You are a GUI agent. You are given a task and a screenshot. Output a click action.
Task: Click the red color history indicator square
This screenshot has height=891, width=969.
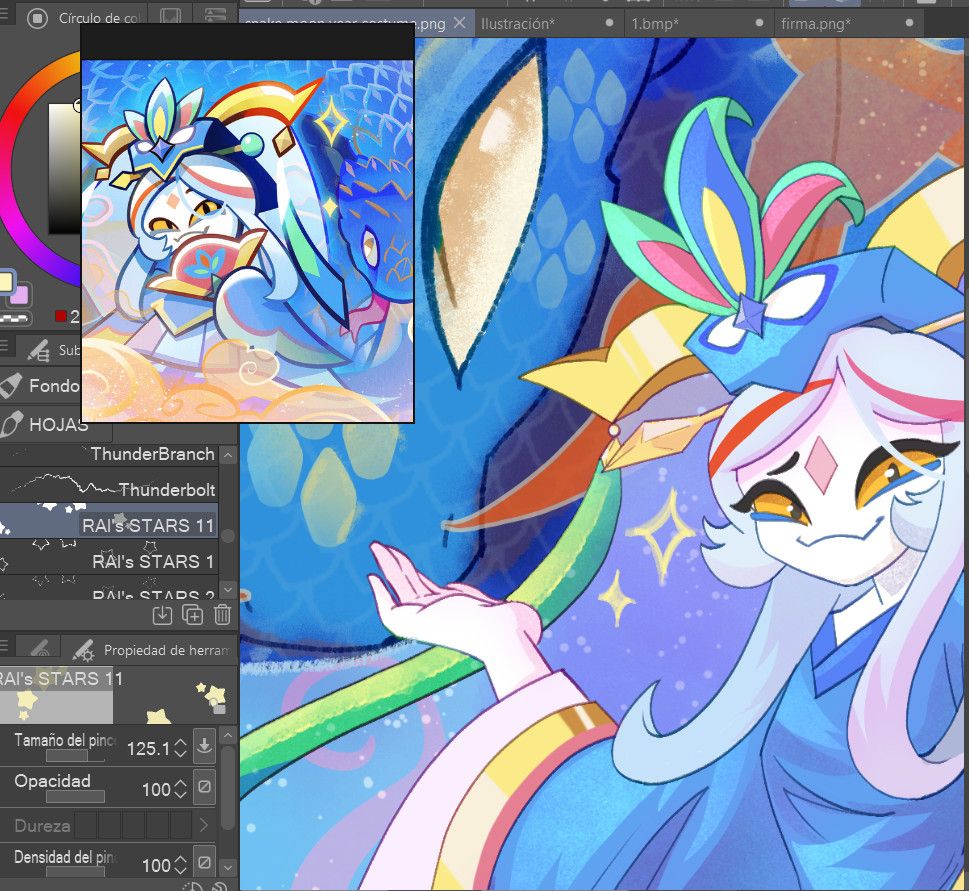[61, 316]
